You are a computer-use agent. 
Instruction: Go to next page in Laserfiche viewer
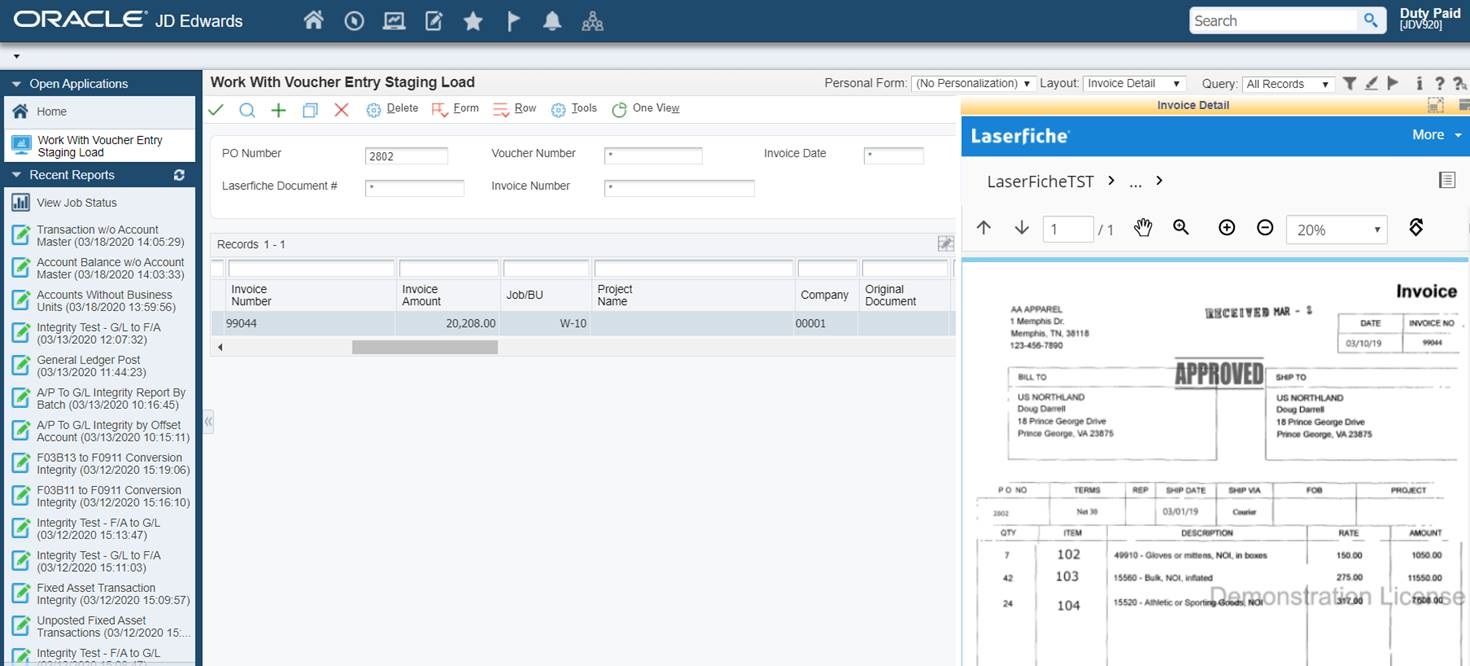pos(1021,228)
